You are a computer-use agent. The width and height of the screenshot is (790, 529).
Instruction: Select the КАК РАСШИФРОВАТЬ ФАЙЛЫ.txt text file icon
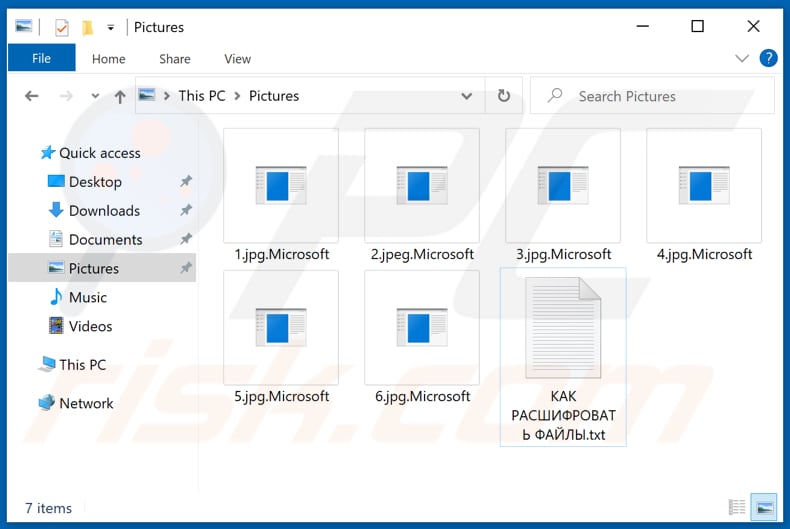coord(563,327)
